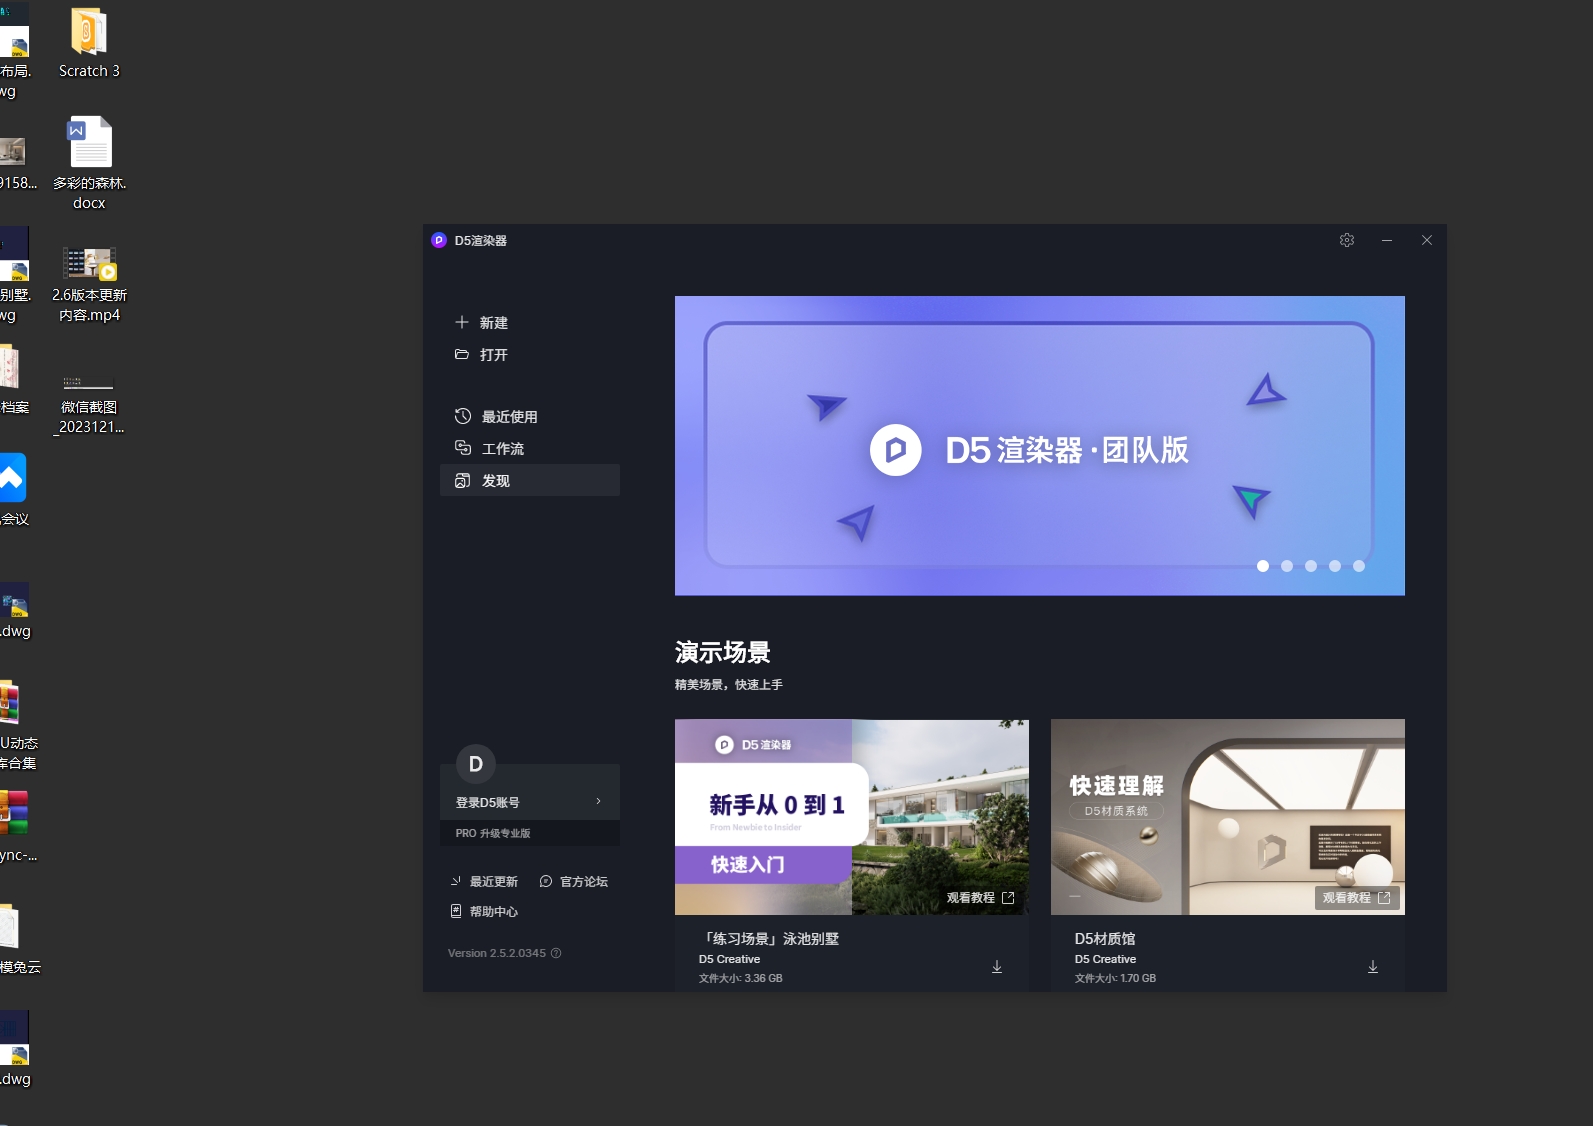Click the clock icon for 最近使用
Viewport: 1593px width, 1126px height.
[463, 416]
